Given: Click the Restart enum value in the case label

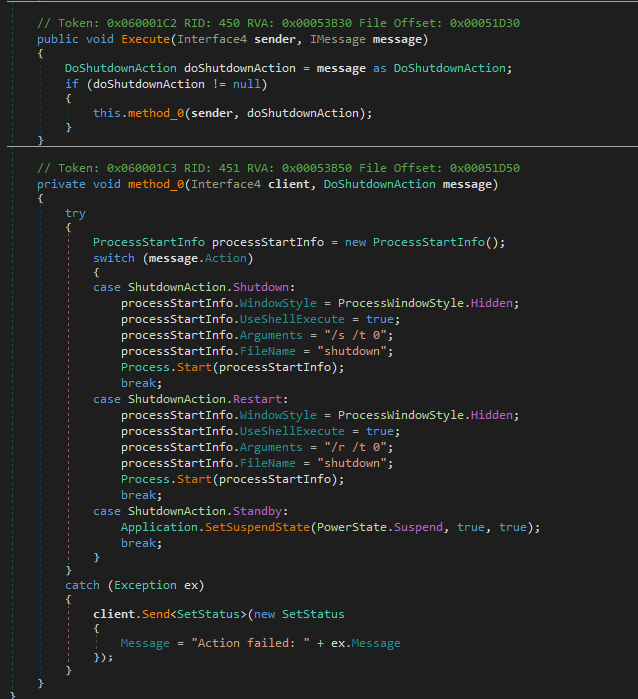Looking at the screenshot, I should [x=257, y=399].
